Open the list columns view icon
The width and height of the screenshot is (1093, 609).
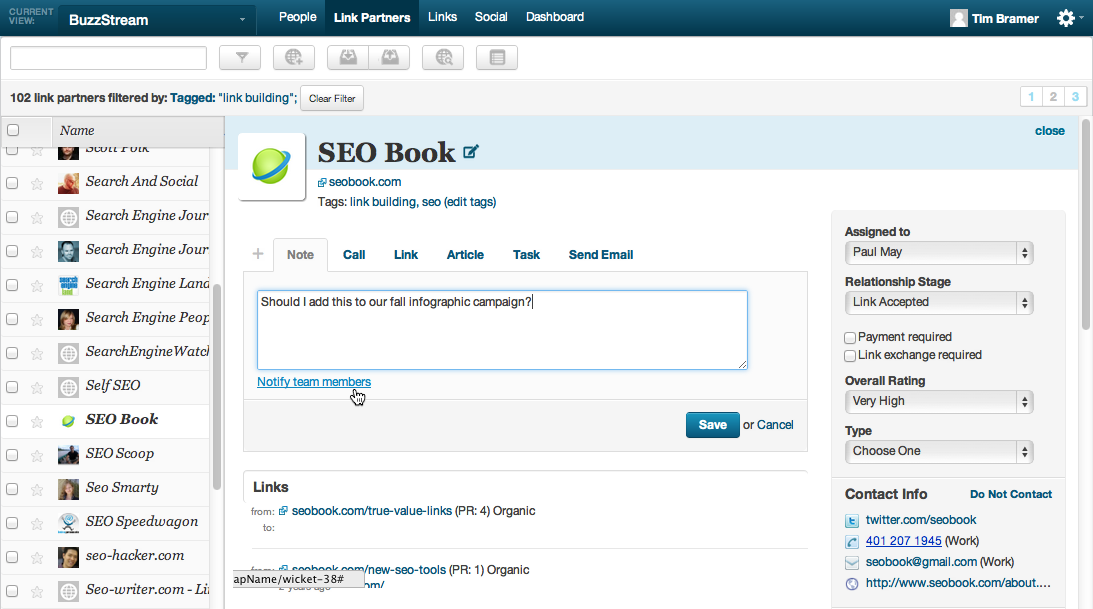(497, 58)
